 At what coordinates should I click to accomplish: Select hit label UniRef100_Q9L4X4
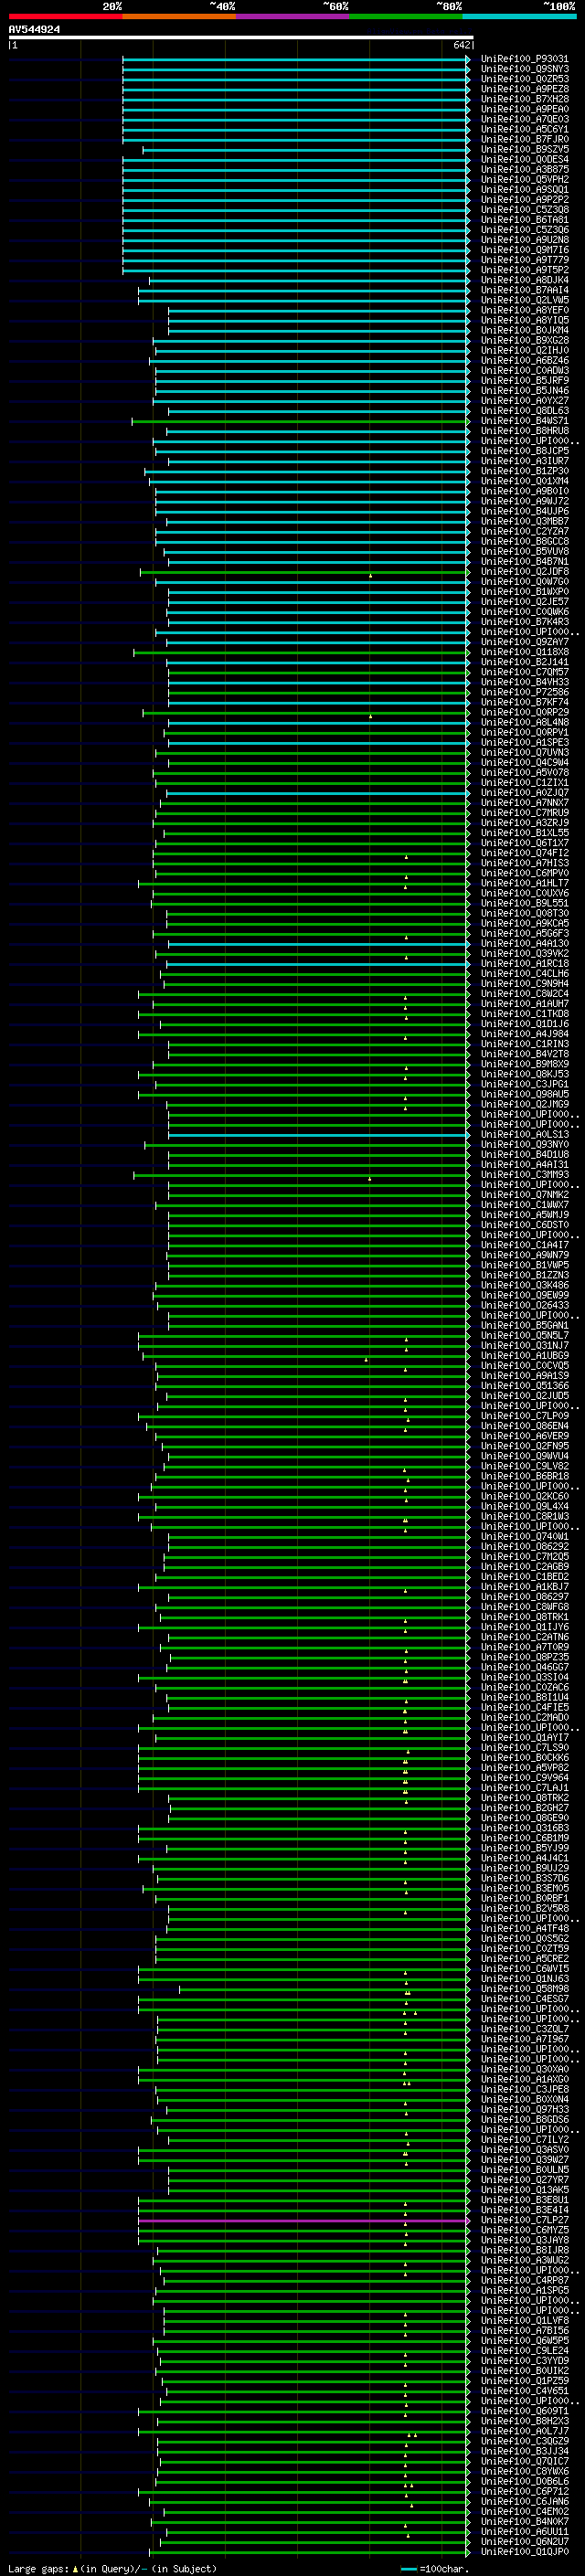coord(524,1506)
